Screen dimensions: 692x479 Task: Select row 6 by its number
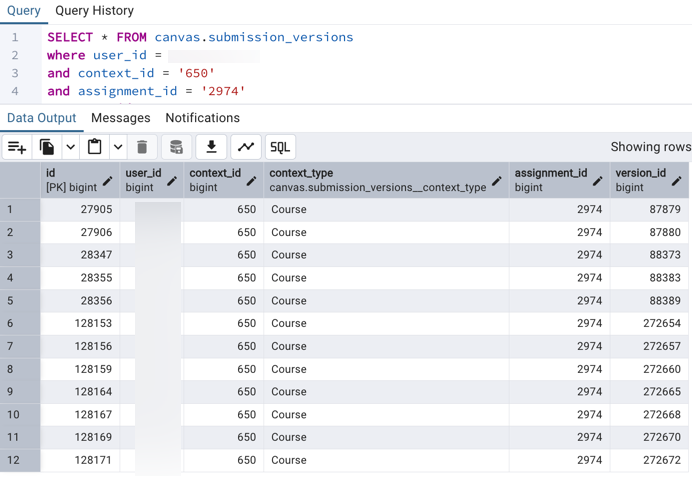pyautogui.click(x=10, y=323)
